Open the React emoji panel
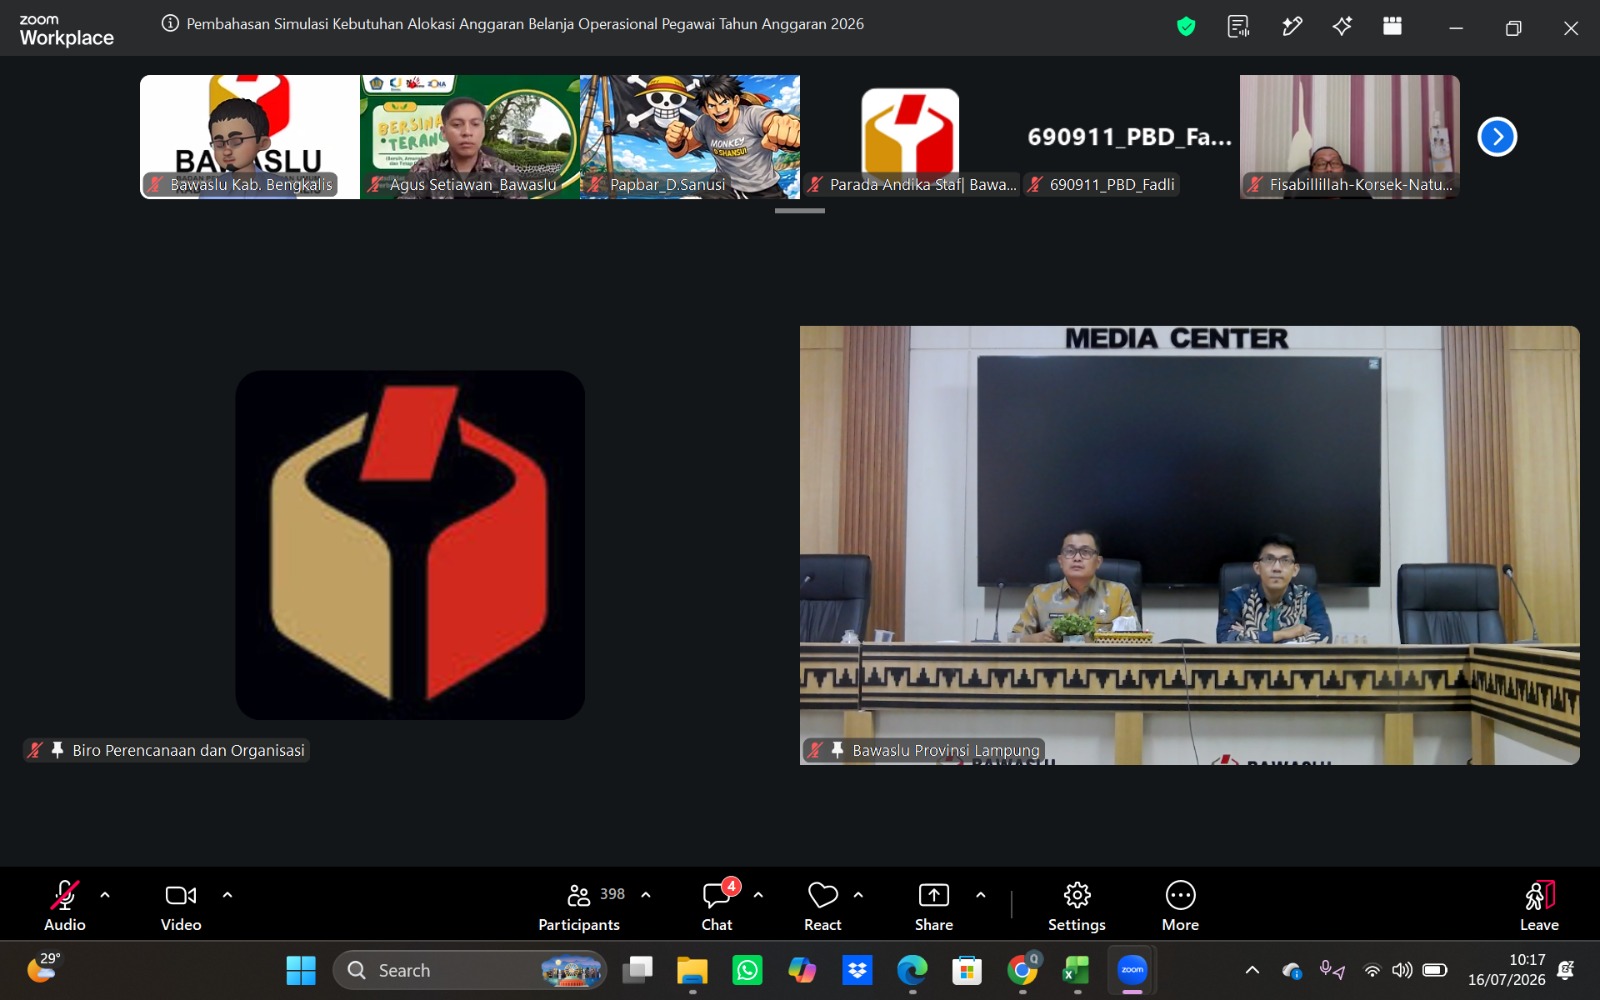 pos(823,906)
